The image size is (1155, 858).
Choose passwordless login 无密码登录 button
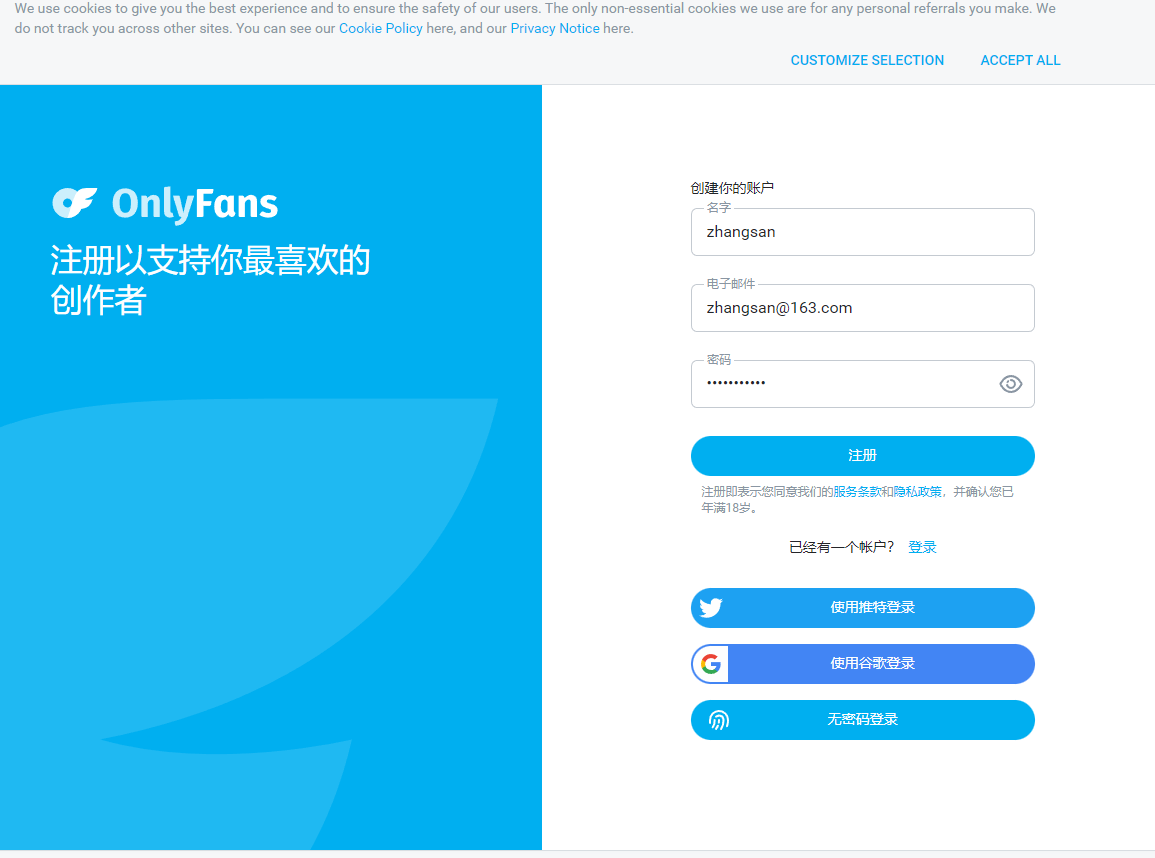[863, 720]
